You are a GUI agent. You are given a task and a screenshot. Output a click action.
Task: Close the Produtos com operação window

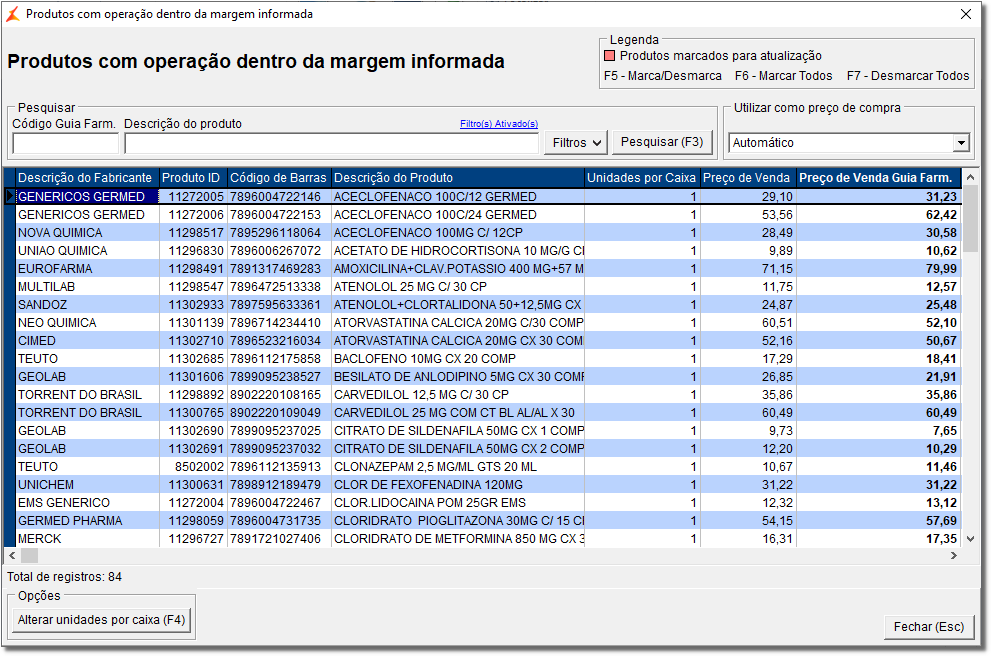(966, 14)
